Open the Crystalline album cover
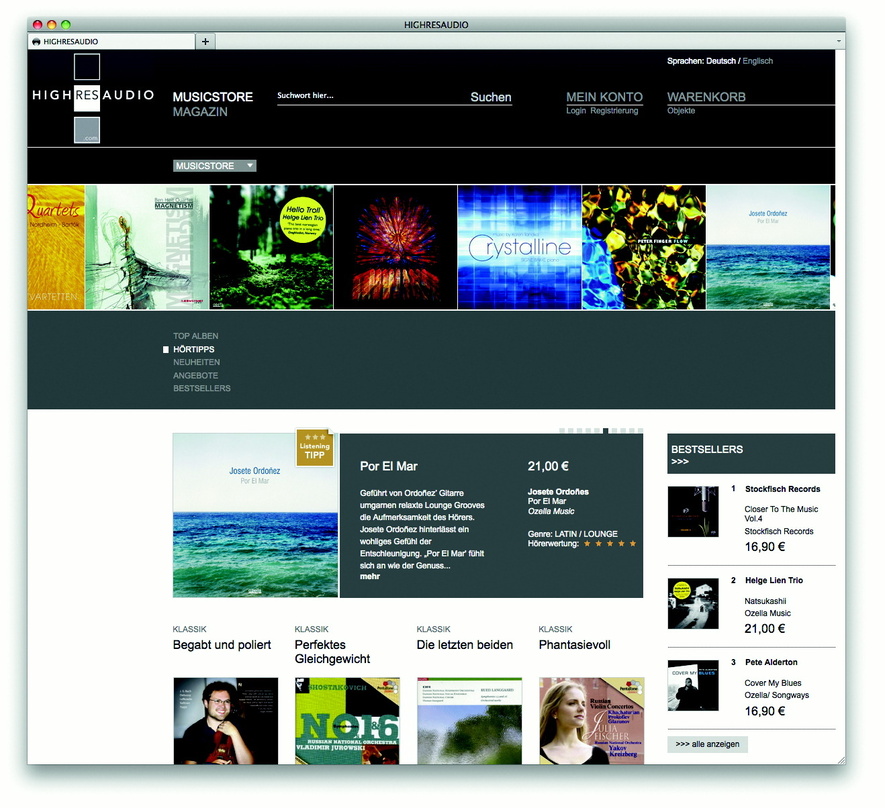The image size is (885, 808). coord(520,247)
